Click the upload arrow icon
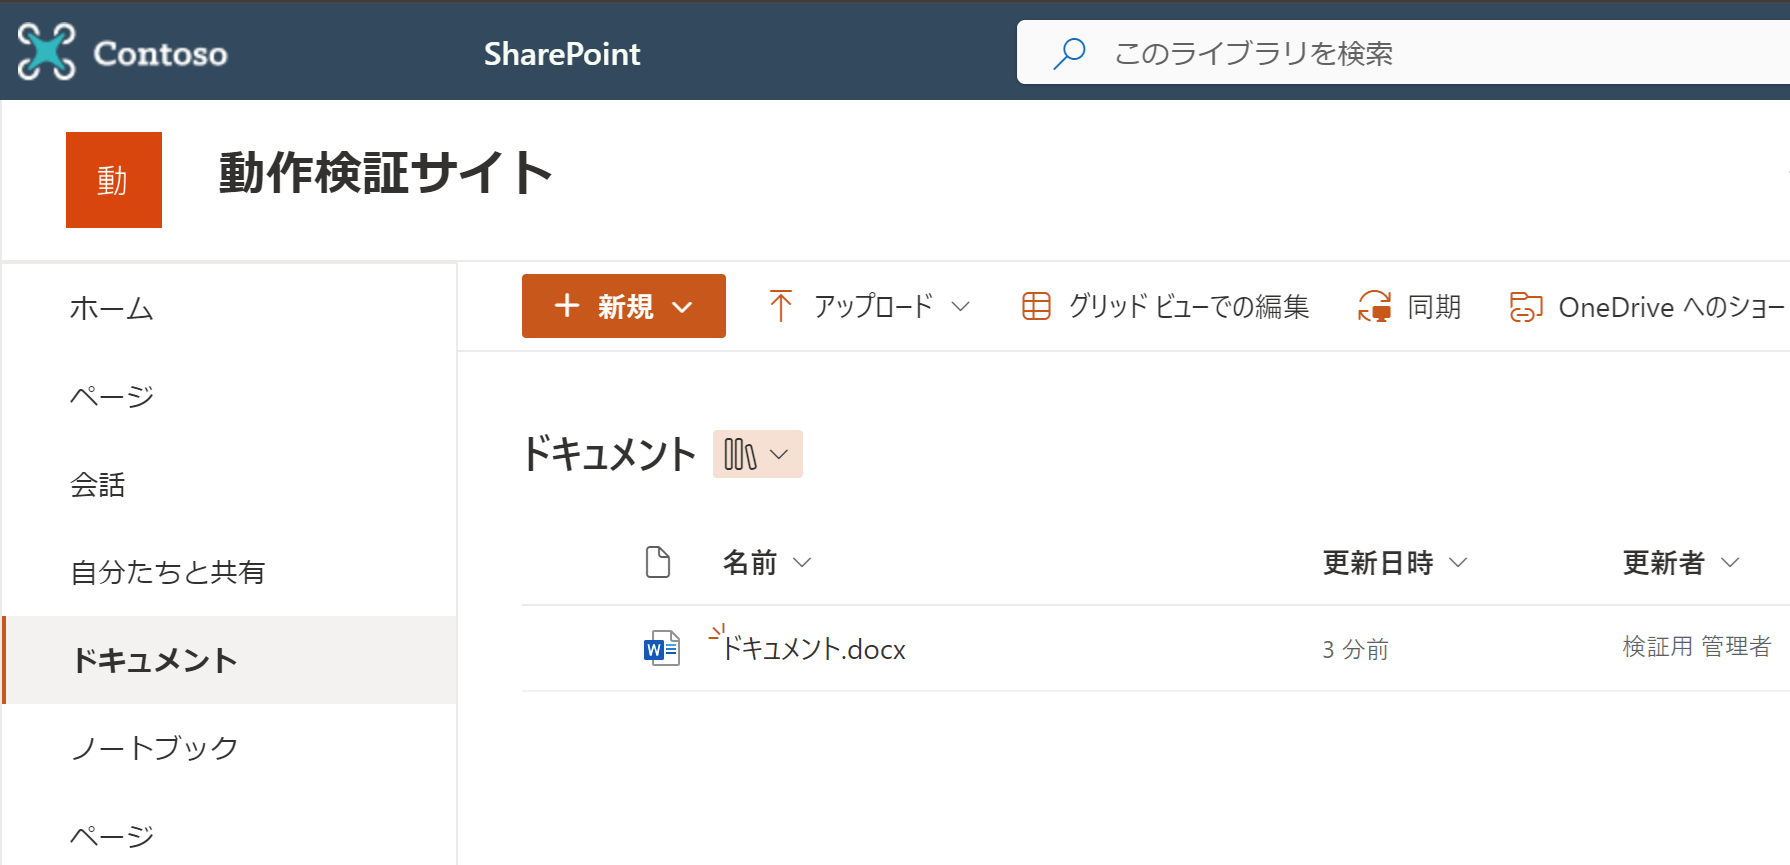 tap(780, 306)
